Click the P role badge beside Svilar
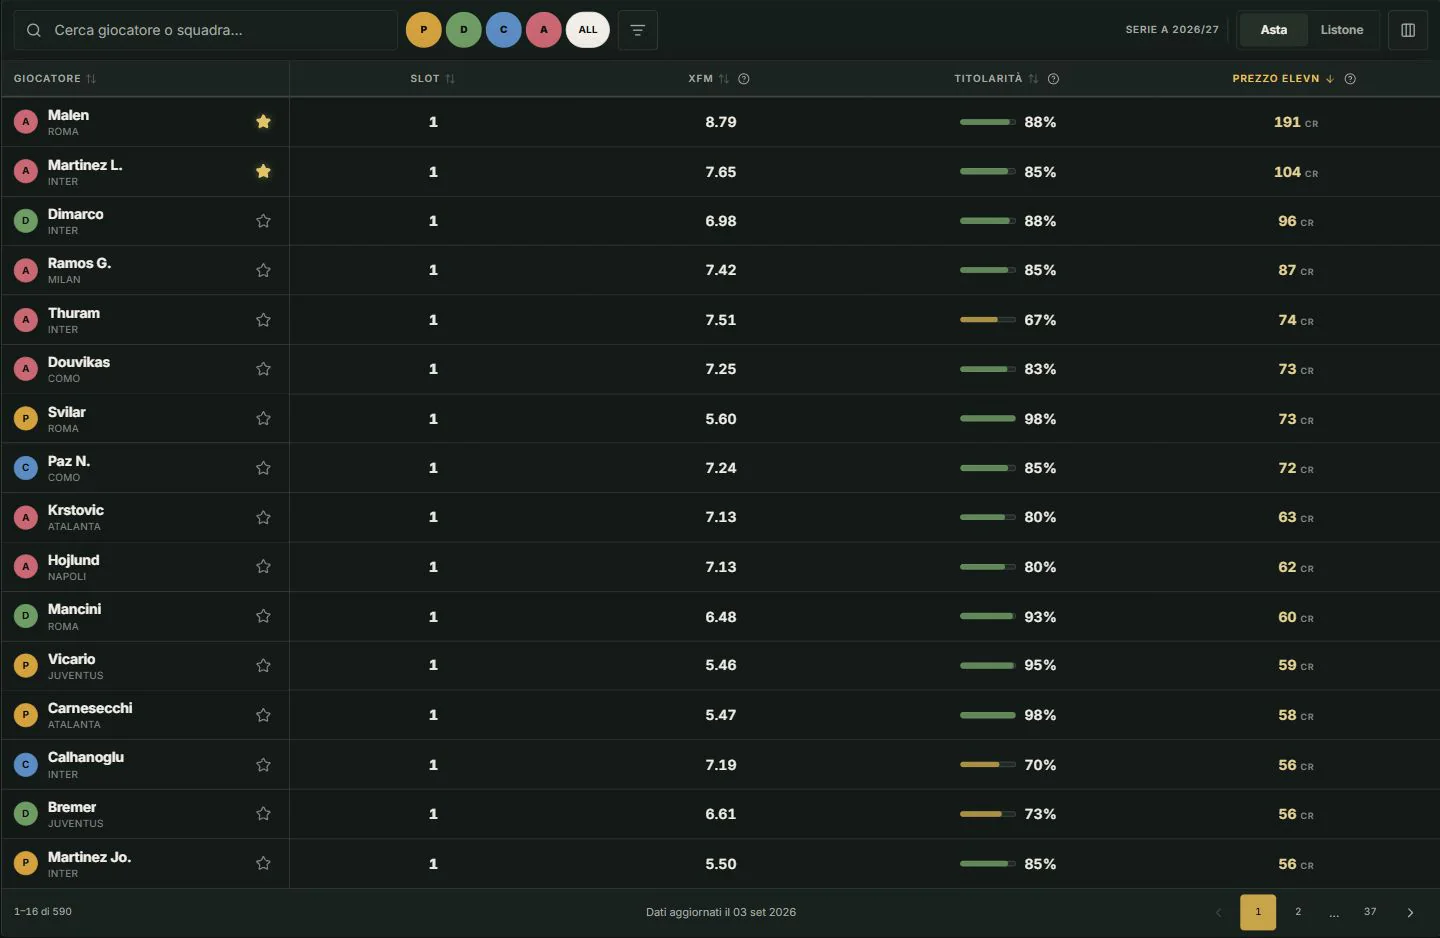Viewport: 1440px width, 938px height. [x=26, y=419]
